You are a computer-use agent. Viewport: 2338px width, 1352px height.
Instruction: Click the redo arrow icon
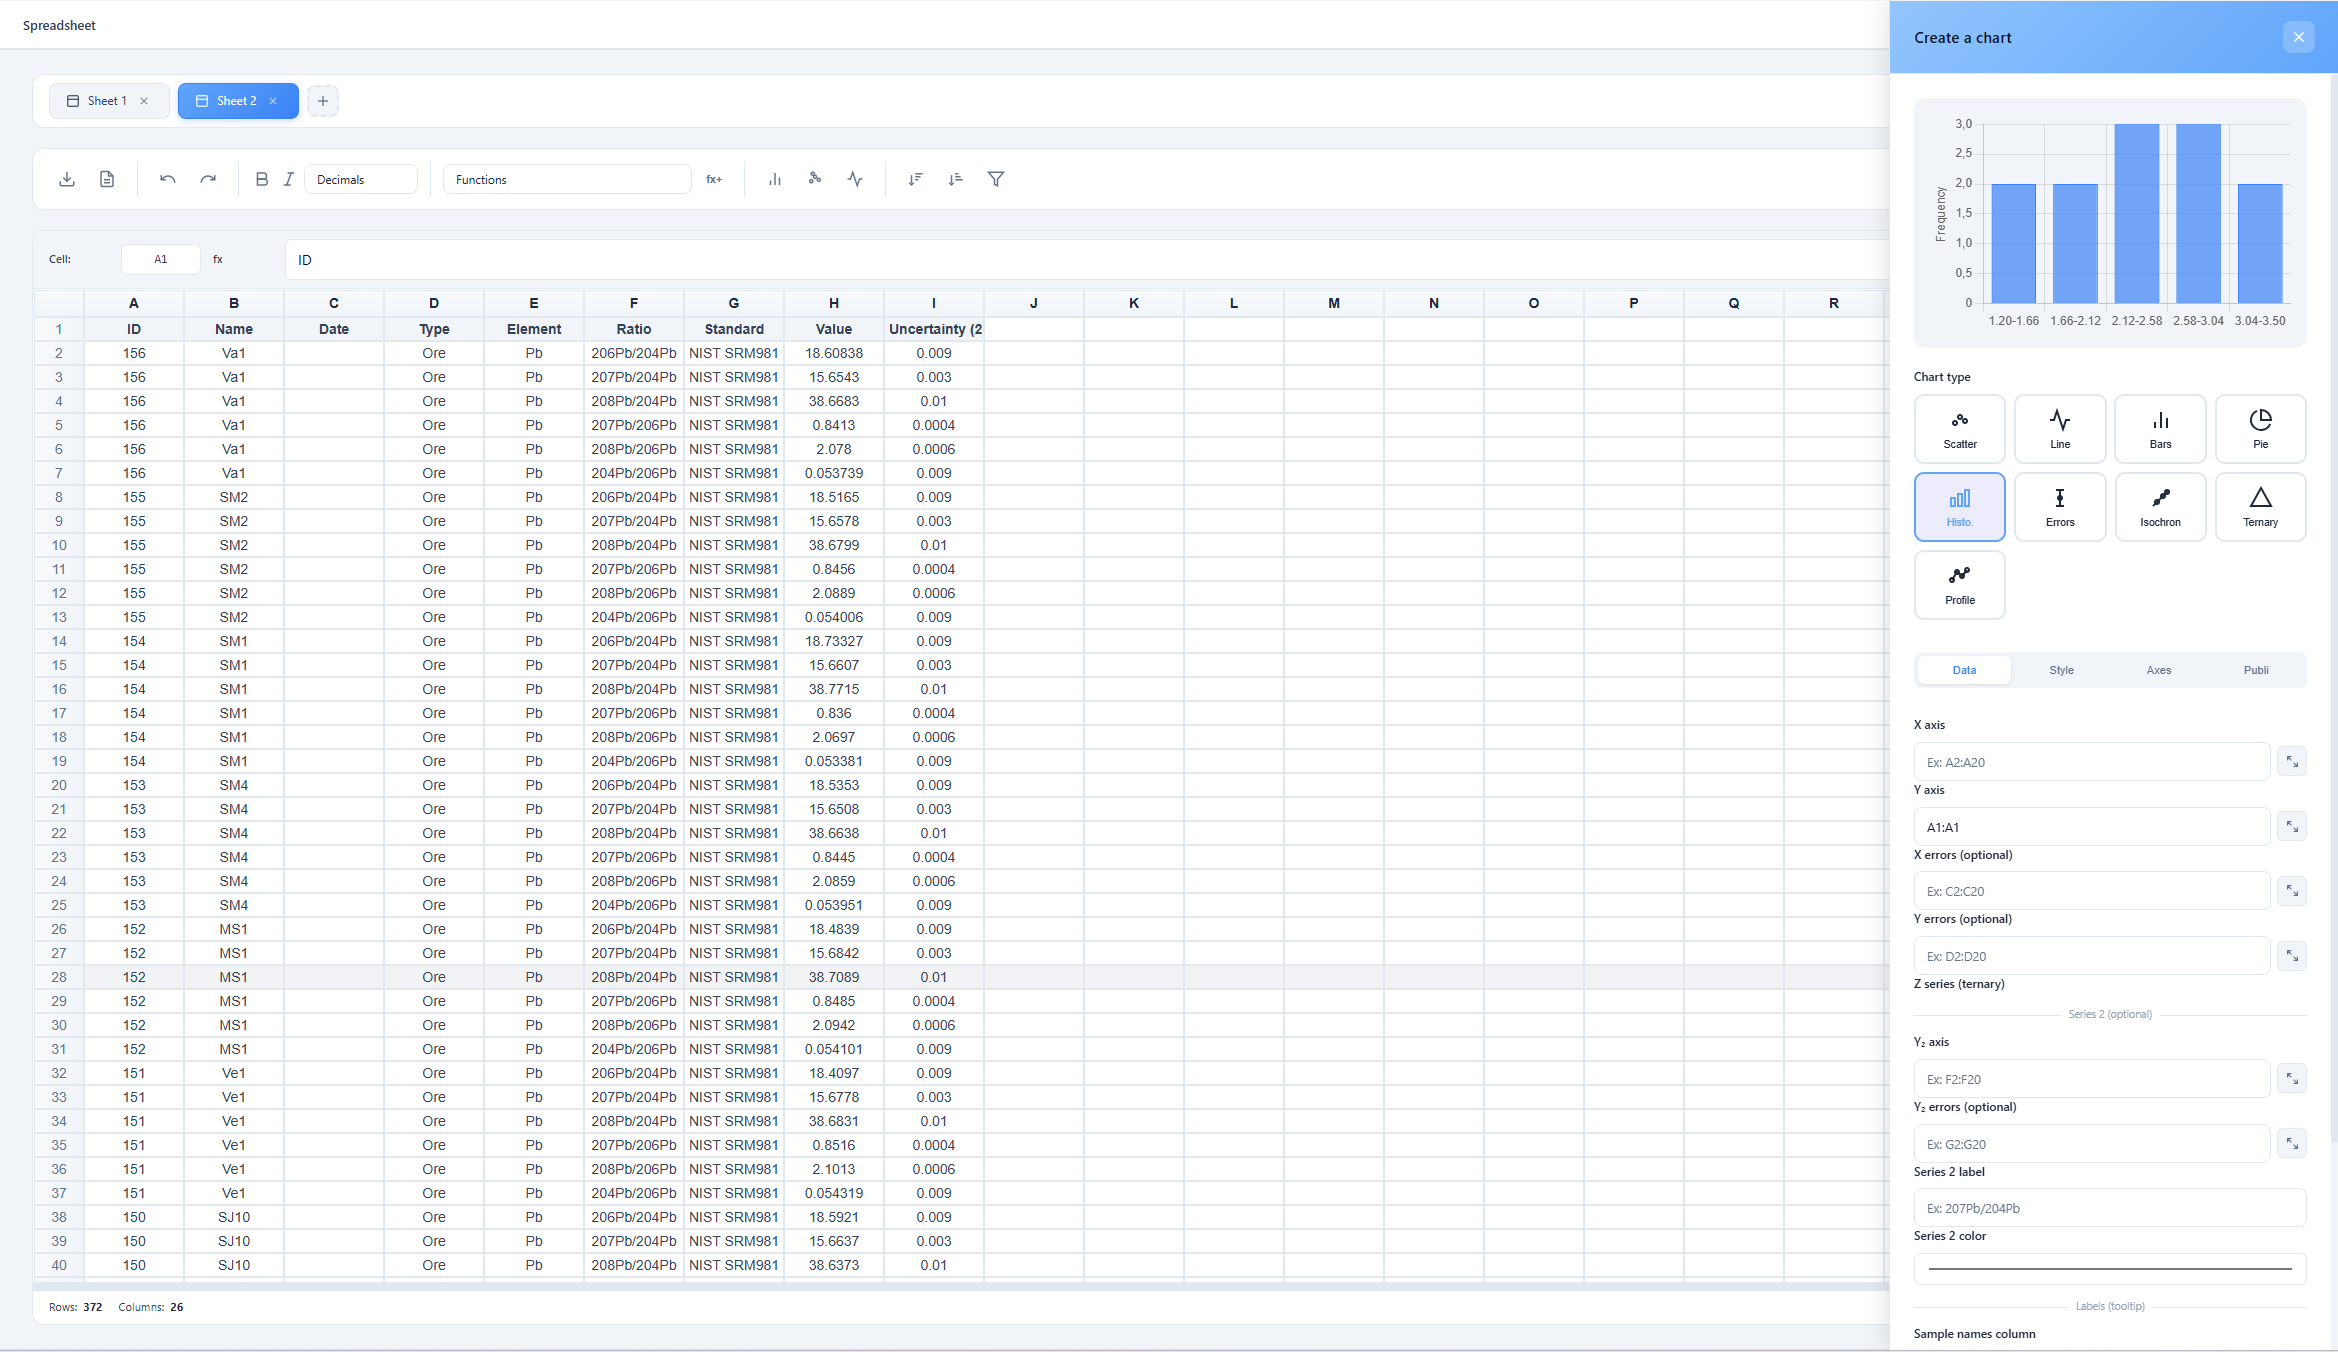click(x=208, y=179)
